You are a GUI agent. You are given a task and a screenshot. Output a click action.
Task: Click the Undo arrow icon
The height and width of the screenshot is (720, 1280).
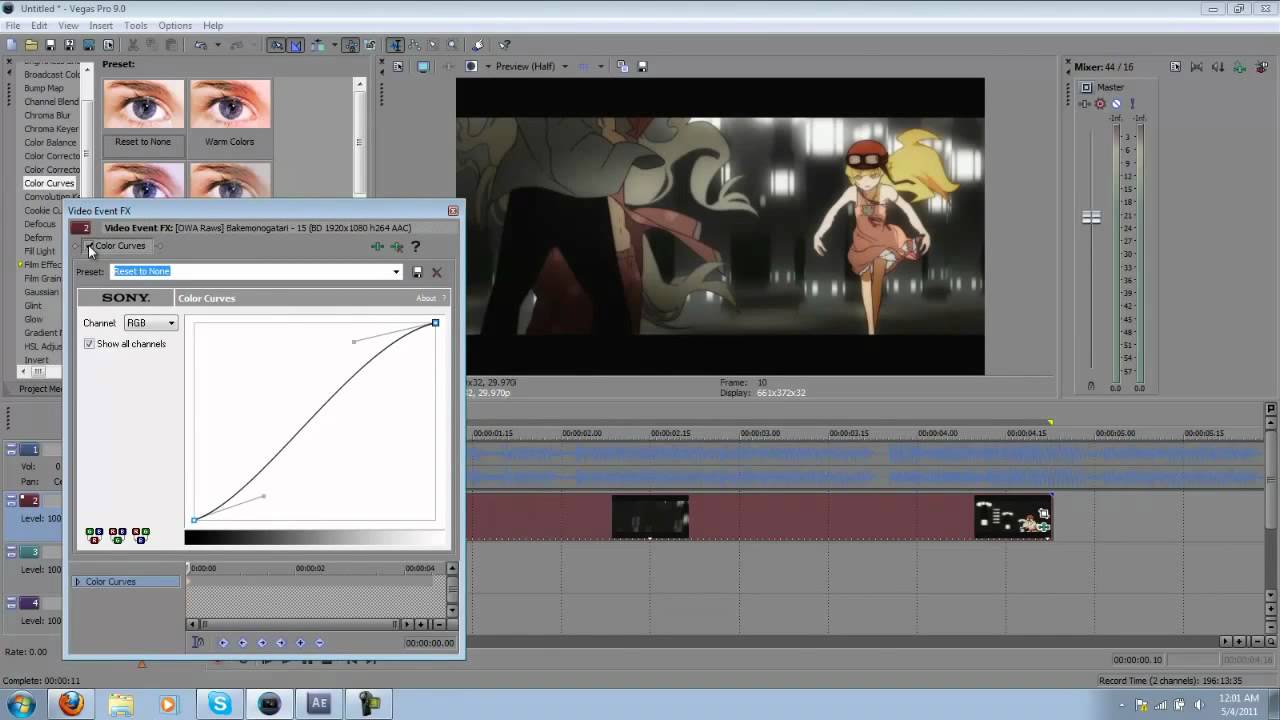(x=200, y=45)
